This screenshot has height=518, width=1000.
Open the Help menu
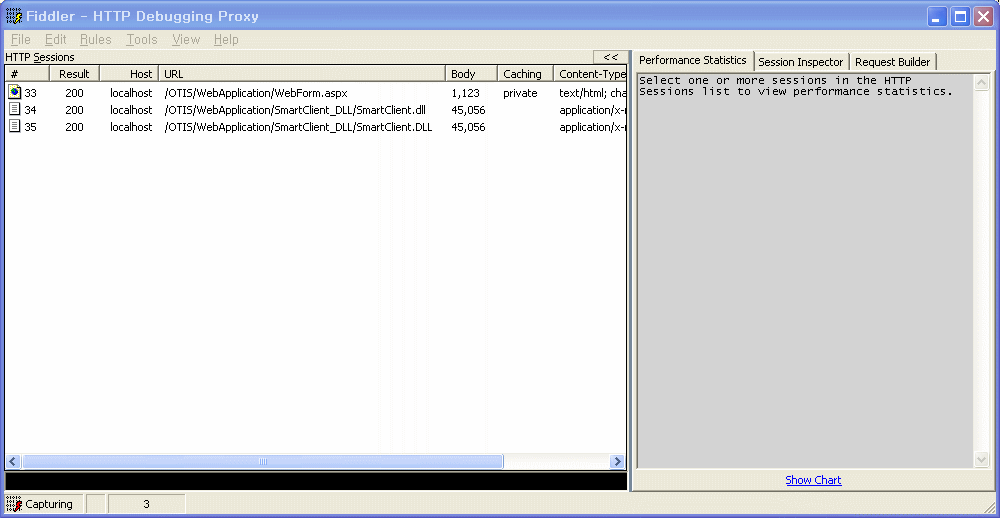pos(226,40)
